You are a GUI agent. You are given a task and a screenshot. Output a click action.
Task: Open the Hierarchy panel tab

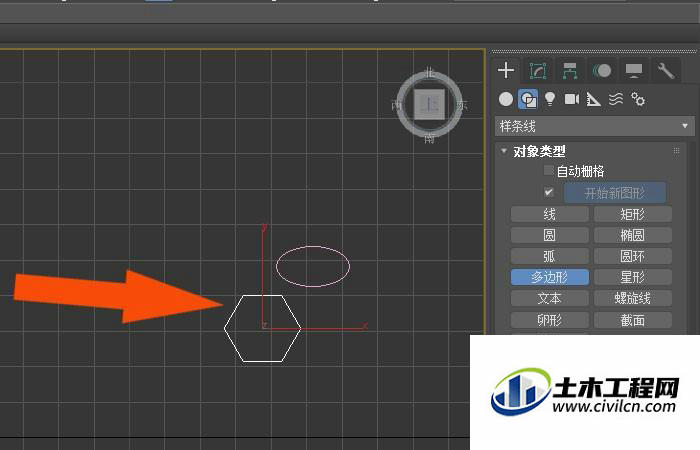coord(570,71)
